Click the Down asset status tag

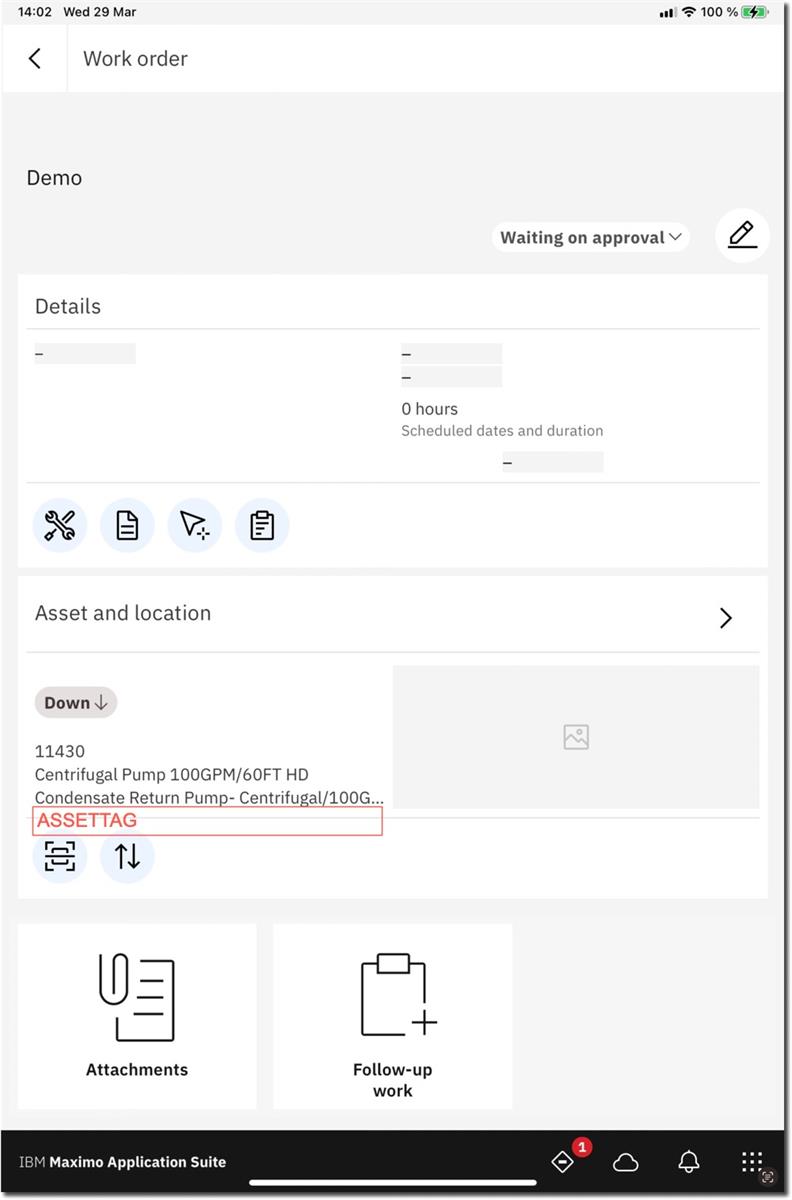tap(76, 703)
